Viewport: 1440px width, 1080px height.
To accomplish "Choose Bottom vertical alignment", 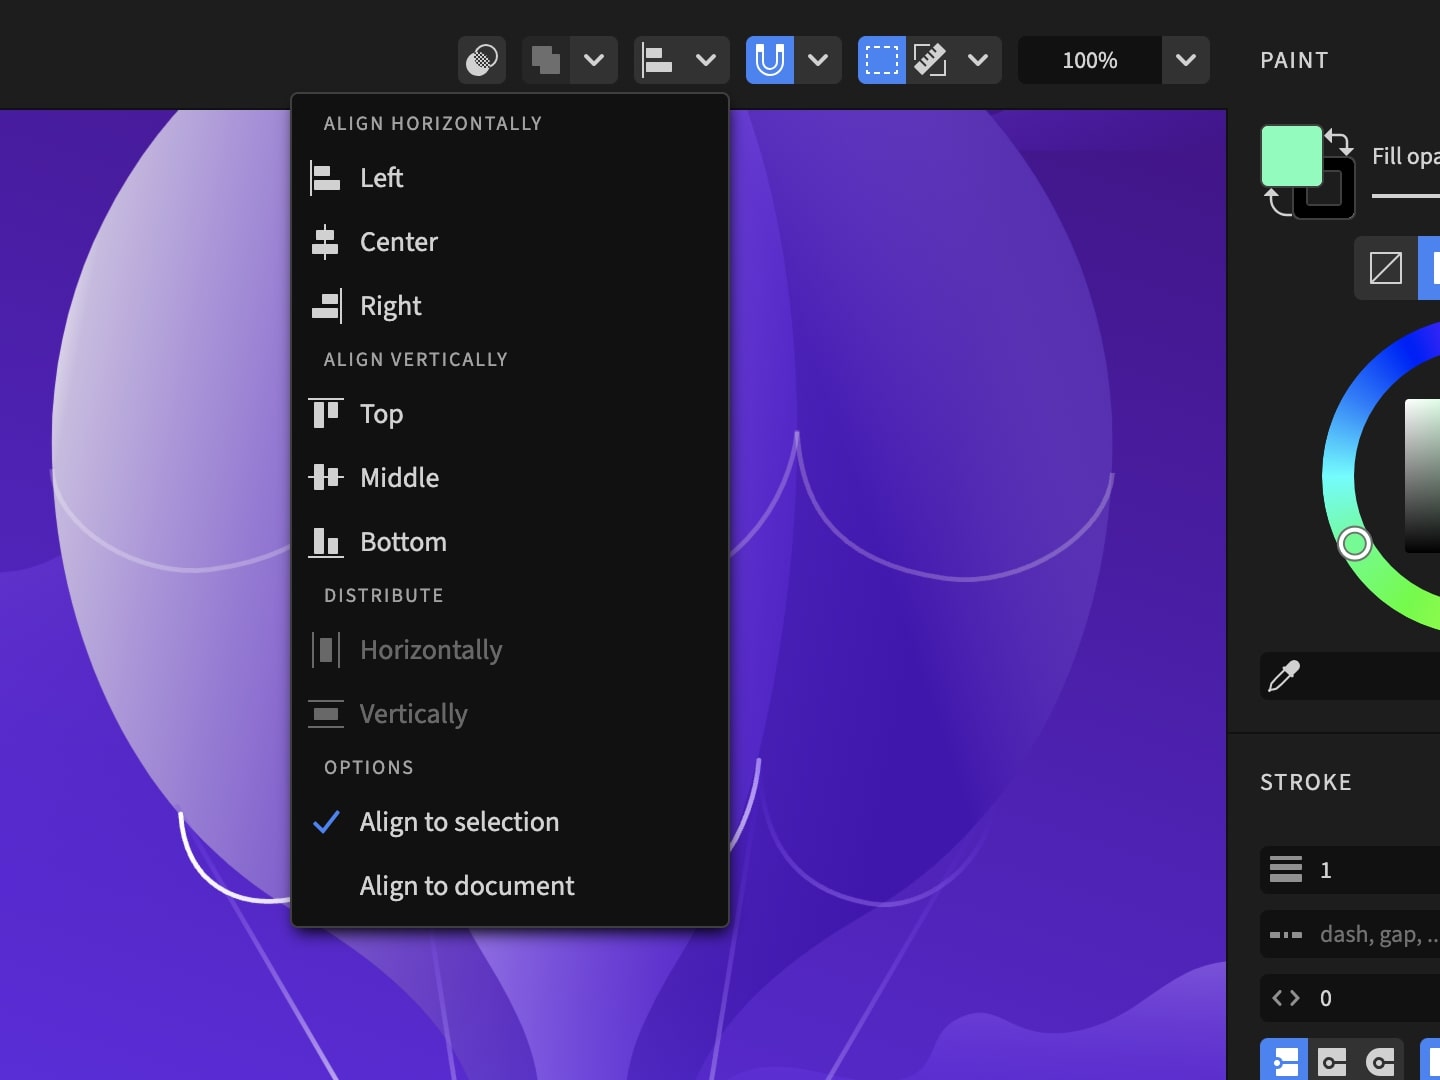I will [x=510, y=542].
